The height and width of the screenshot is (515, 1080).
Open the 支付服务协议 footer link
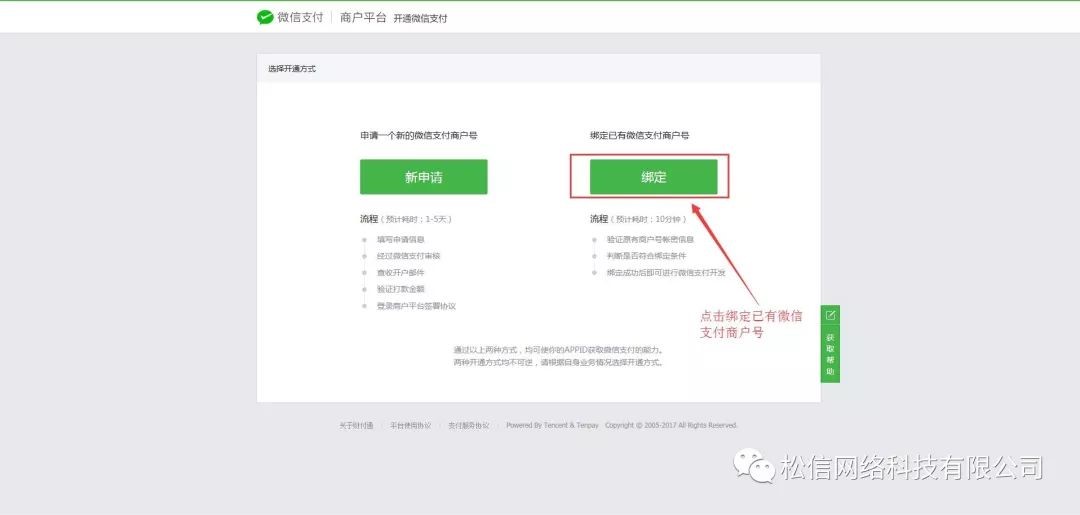point(468,425)
